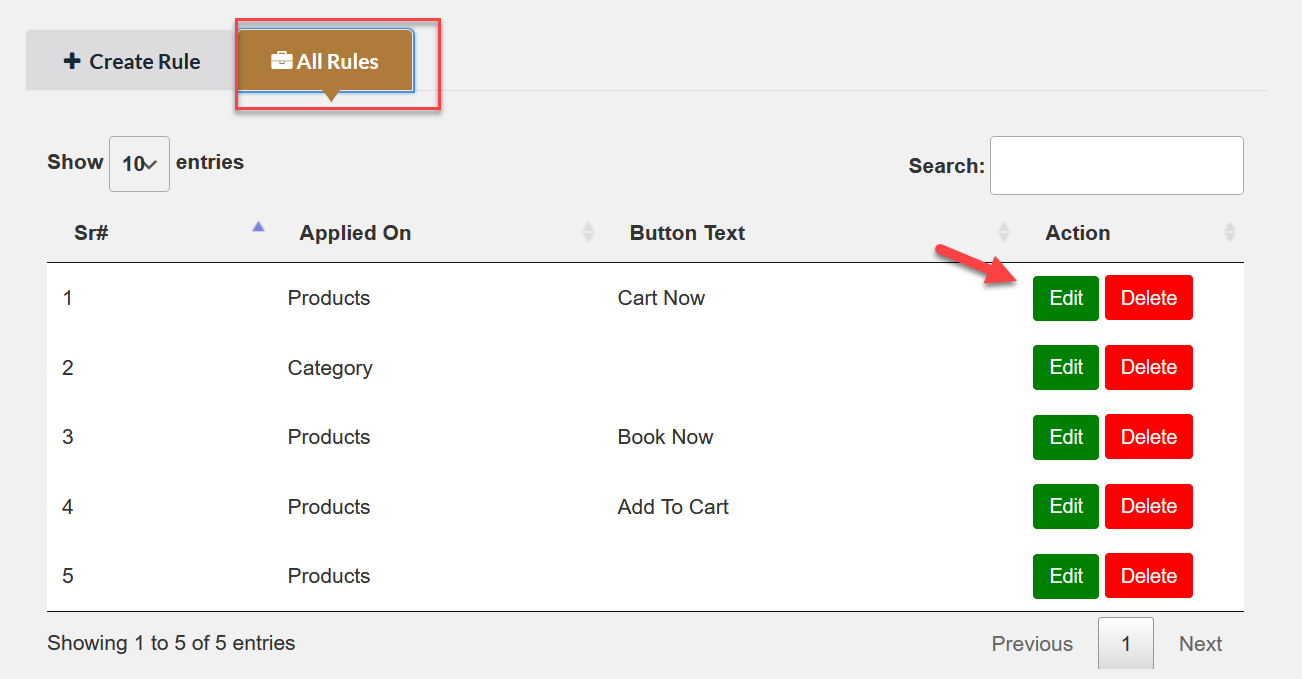Edit rule number 5
1302x679 pixels.
coord(1066,576)
